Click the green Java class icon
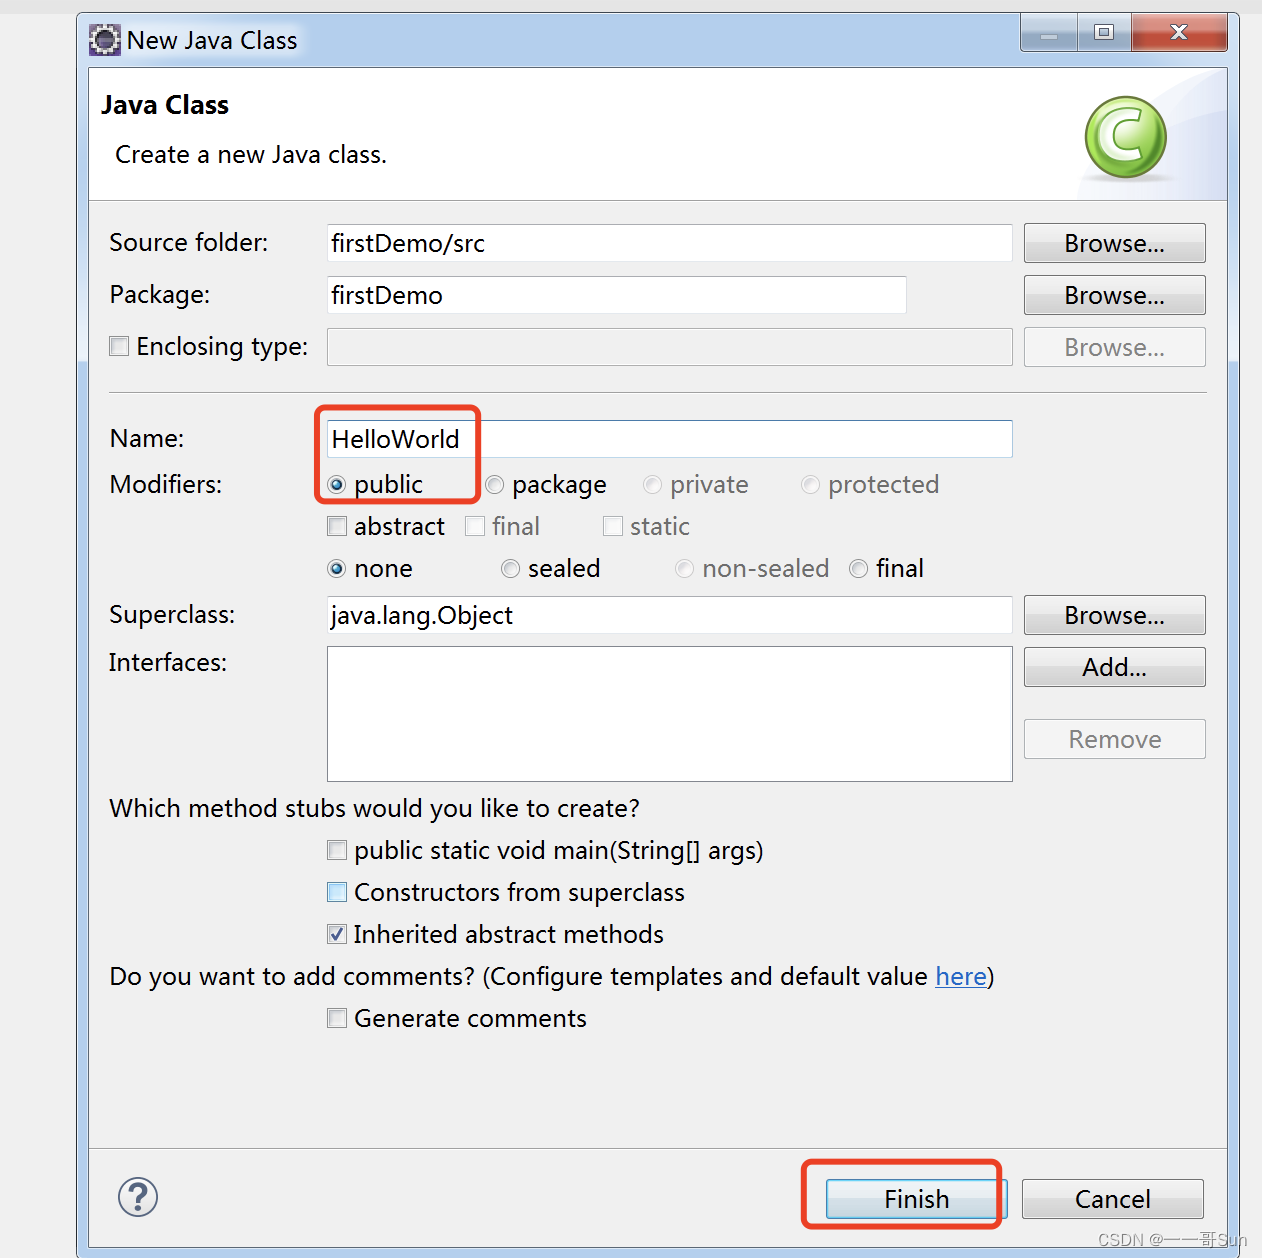This screenshot has height=1258, width=1262. tap(1126, 138)
